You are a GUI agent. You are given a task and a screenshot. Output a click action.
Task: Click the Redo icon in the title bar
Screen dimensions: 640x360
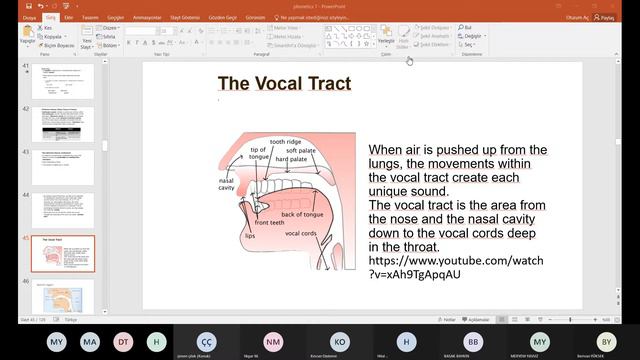(x=54, y=6)
